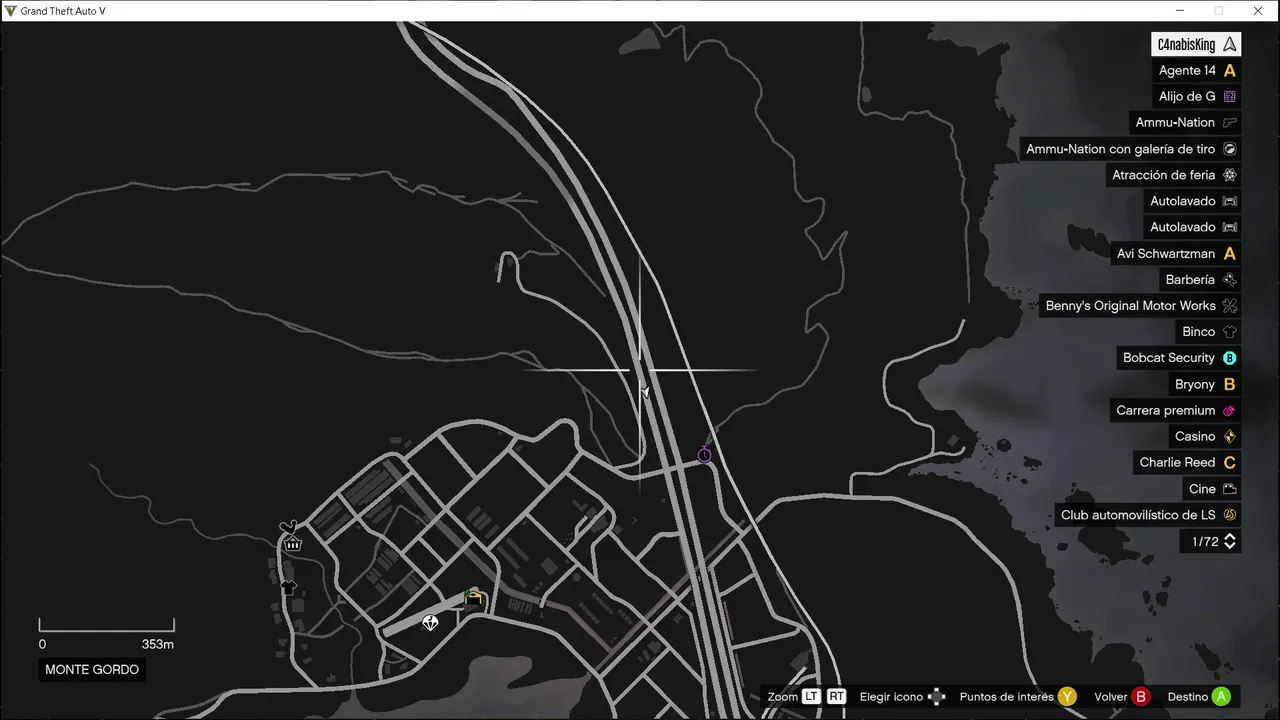Click the 353m map scale bar
Screen dimensions: 1280x720
click(x=107, y=625)
